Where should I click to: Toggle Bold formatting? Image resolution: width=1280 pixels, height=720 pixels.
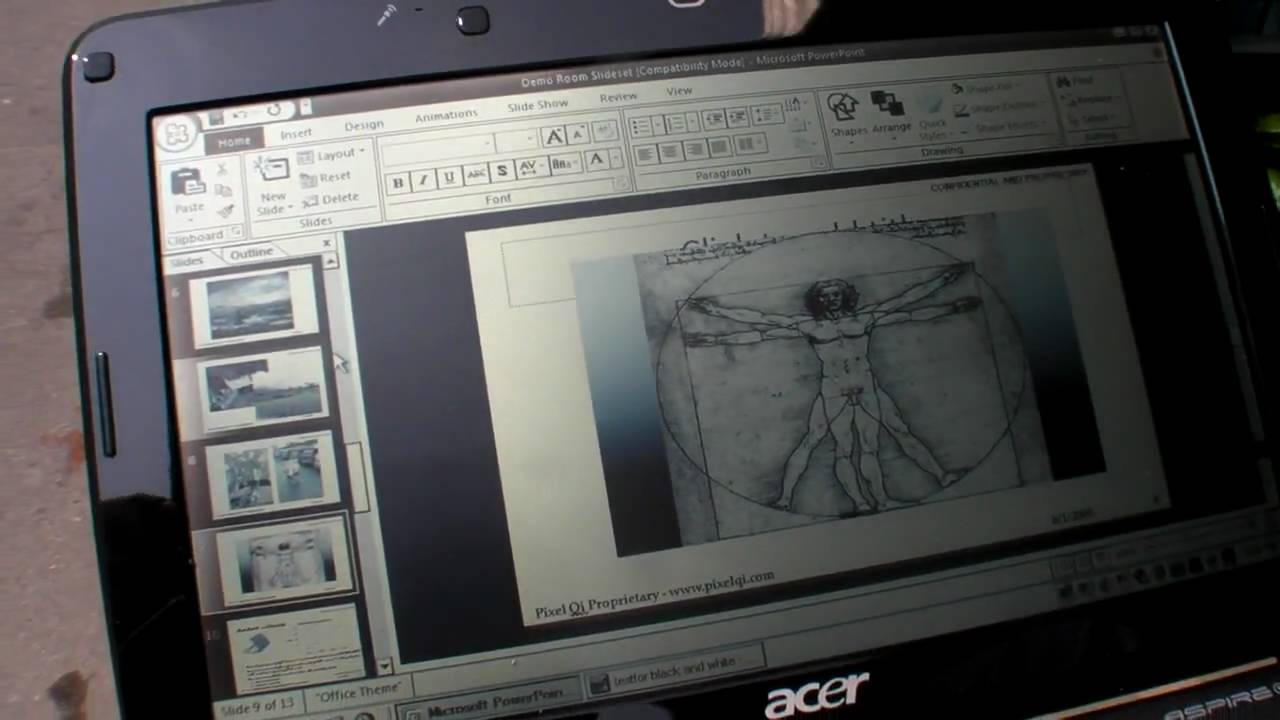[x=399, y=182]
